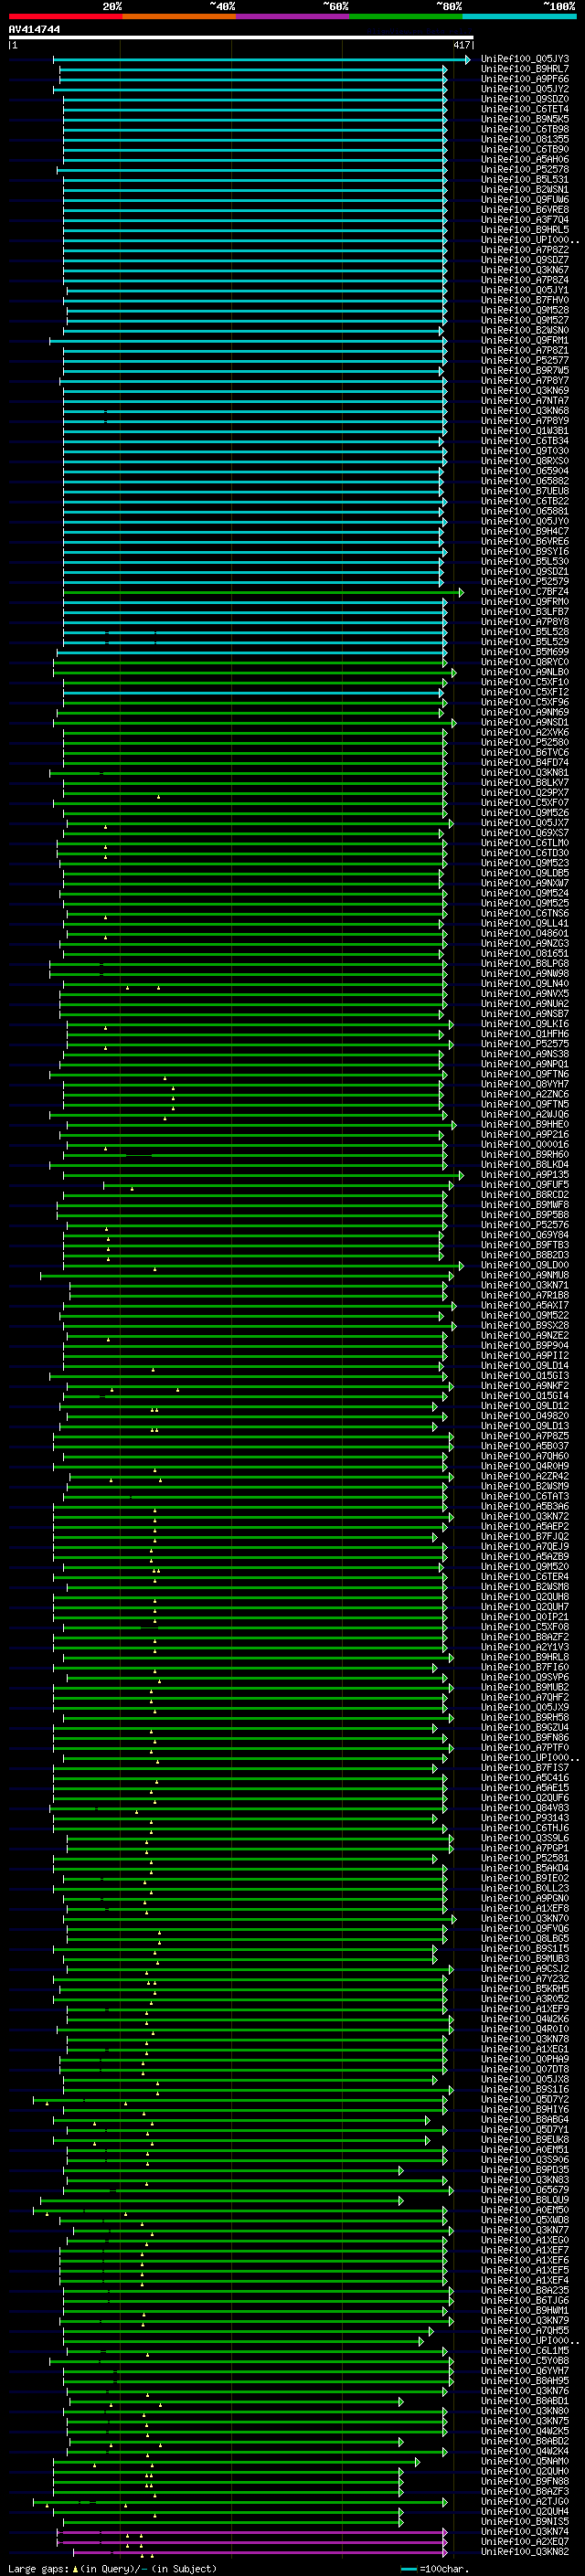Click the cyan ~100% identity legend segment
The image size is (585, 2576).
tap(520, 16)
